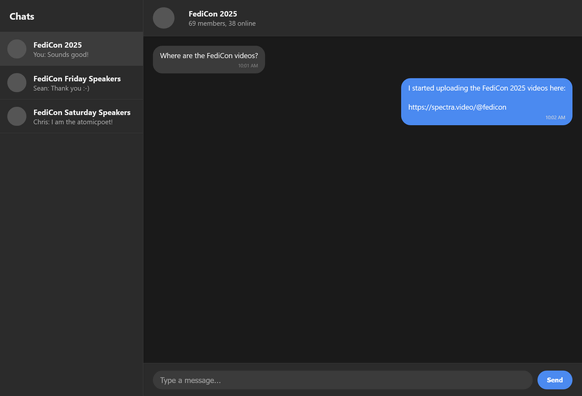582x396 pixels.
Task: Open the FediCon Saturday Speakers chat
Action: (x=72, y=117)
